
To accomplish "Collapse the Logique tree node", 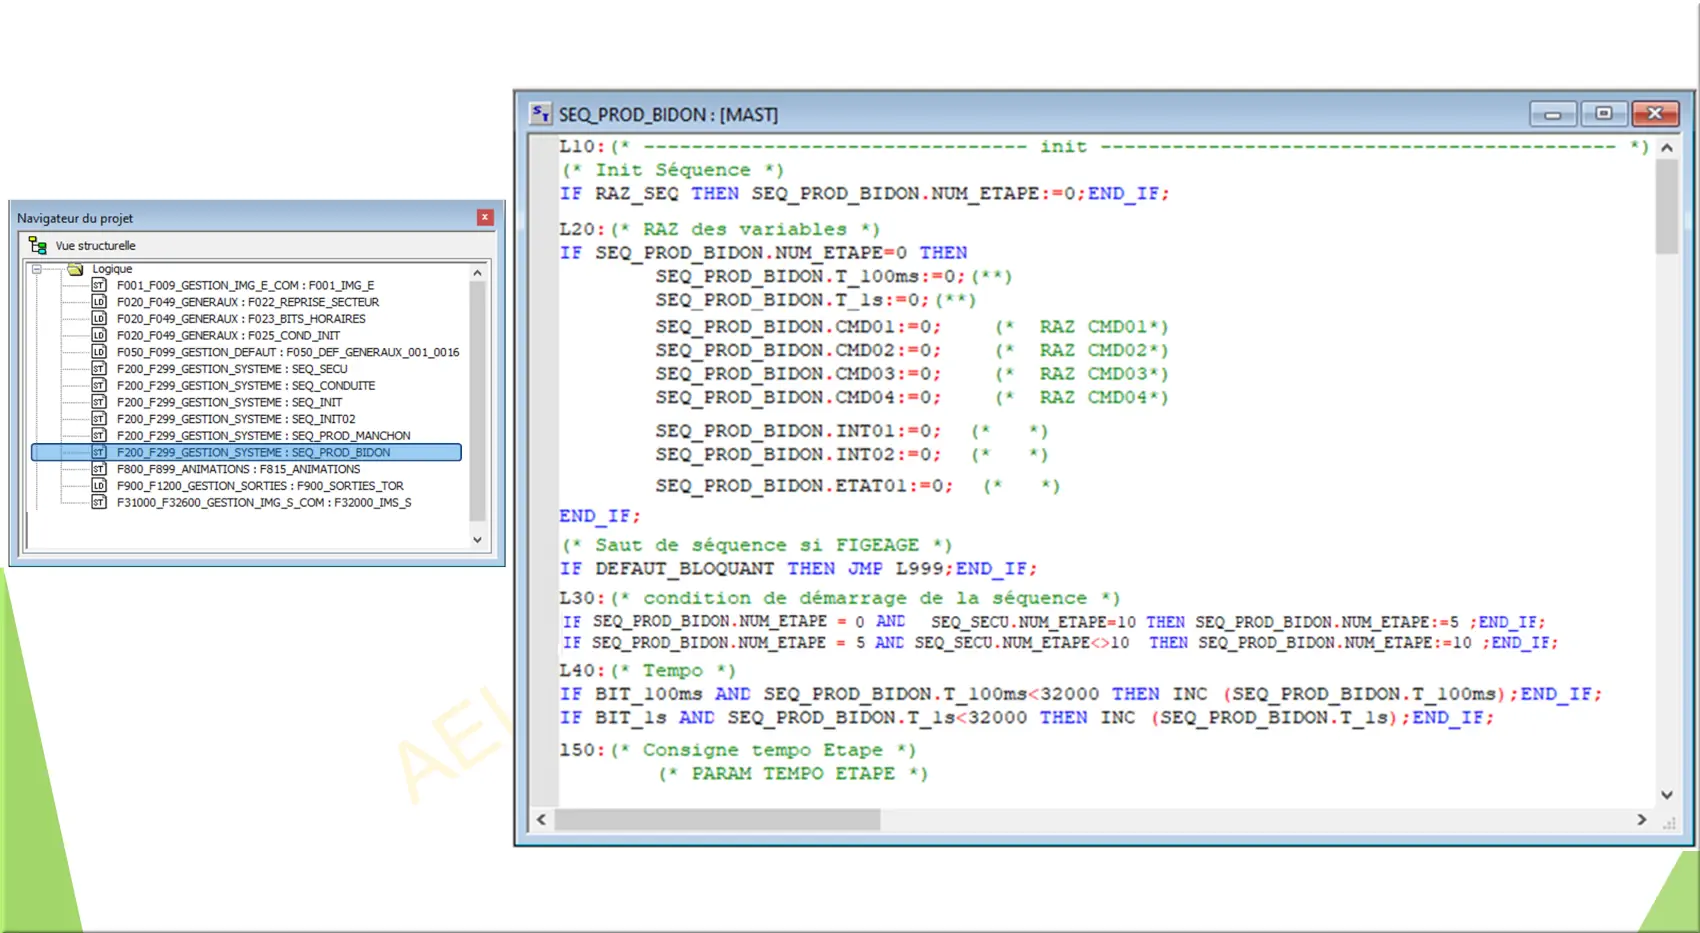I will point(37,269).
